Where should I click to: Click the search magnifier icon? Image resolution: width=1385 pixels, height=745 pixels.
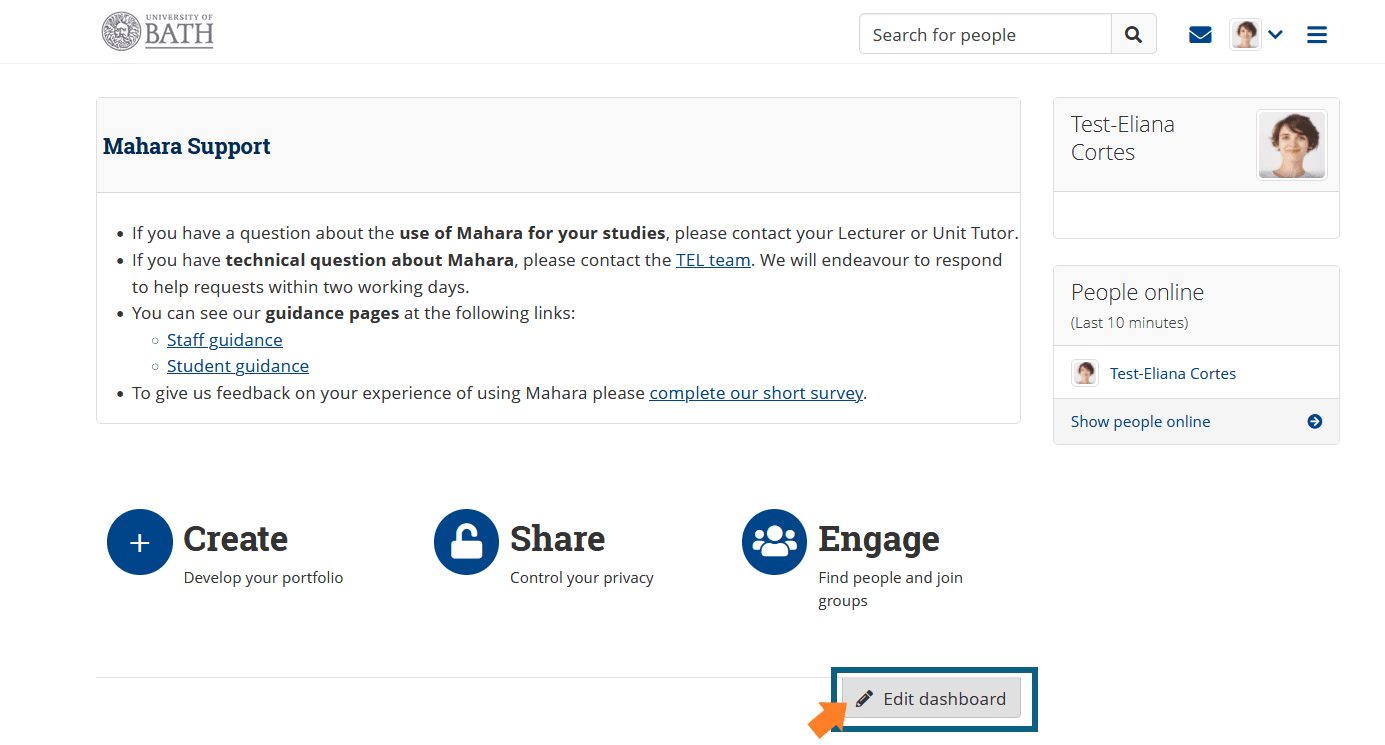pos(1133,33)
